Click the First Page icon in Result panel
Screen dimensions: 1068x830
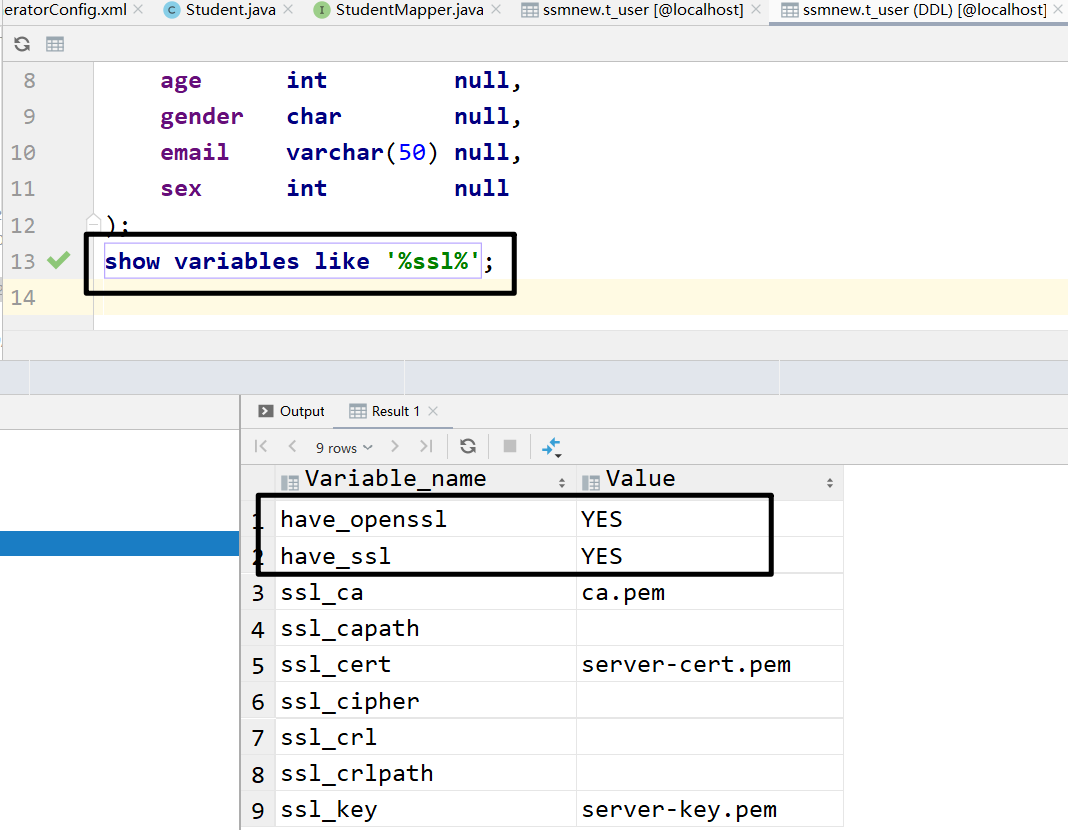click(x=260, y=447)
